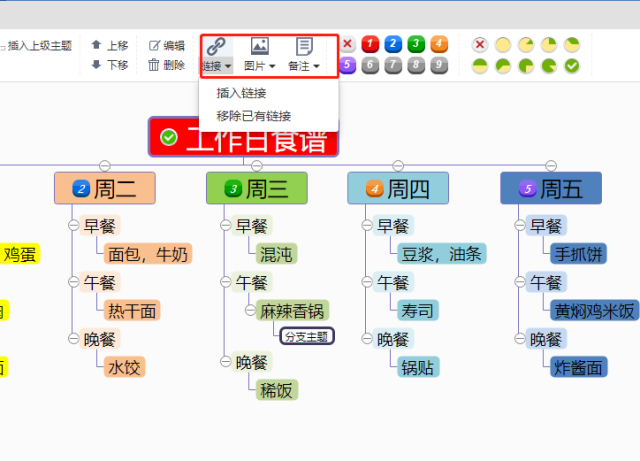Select the 手抓饼 node
This screenshot has height=461, width=640.
click(x=579, y=254)
